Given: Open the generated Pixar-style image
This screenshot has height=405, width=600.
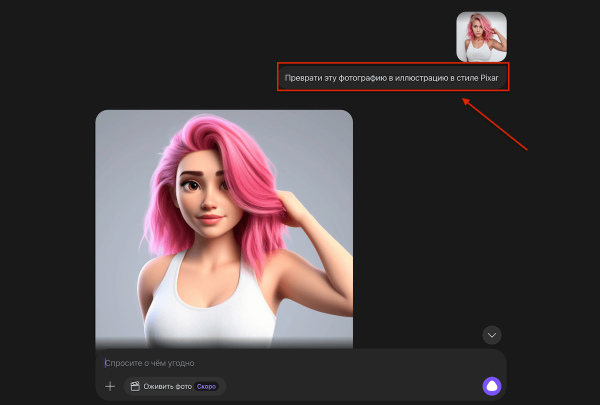Looking at the screenshot, I should 224,228.
